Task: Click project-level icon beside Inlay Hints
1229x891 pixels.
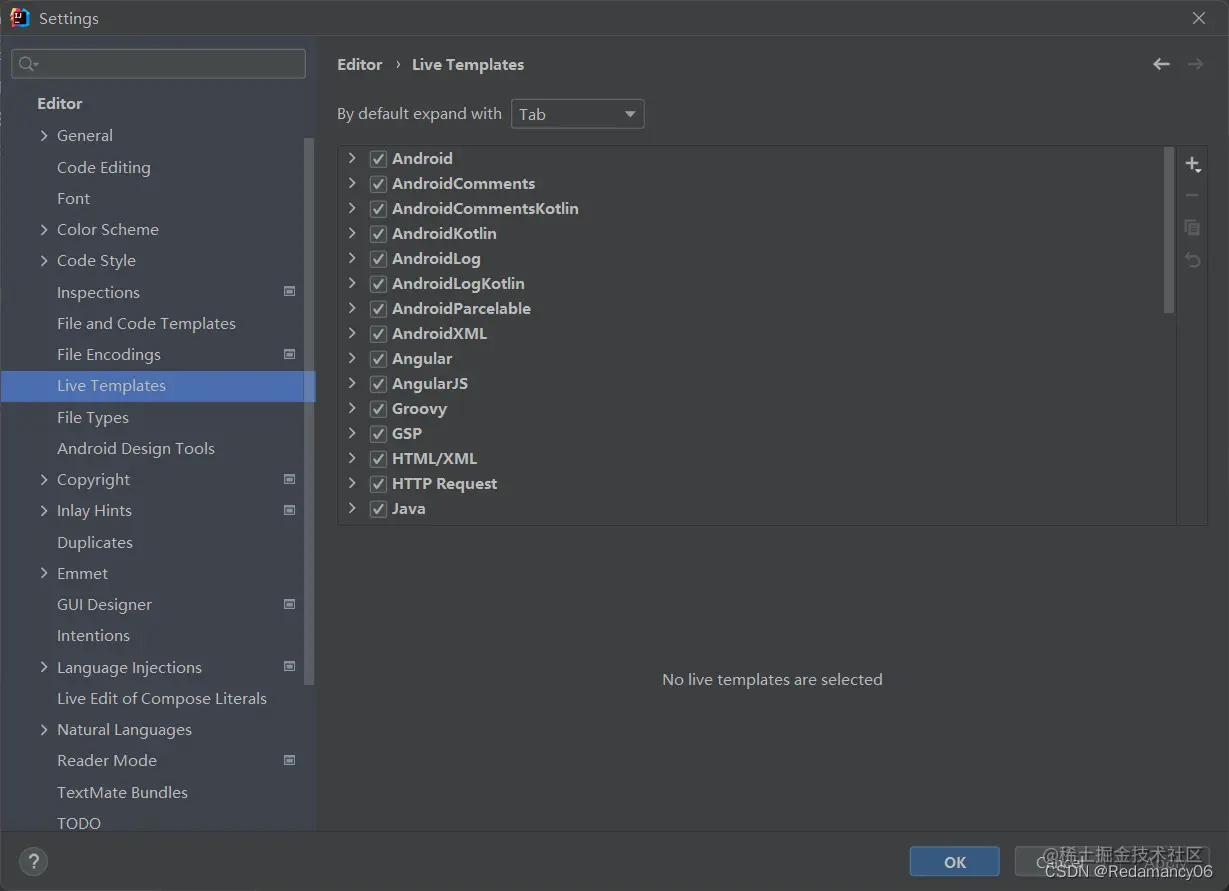Action: (290, 510)
